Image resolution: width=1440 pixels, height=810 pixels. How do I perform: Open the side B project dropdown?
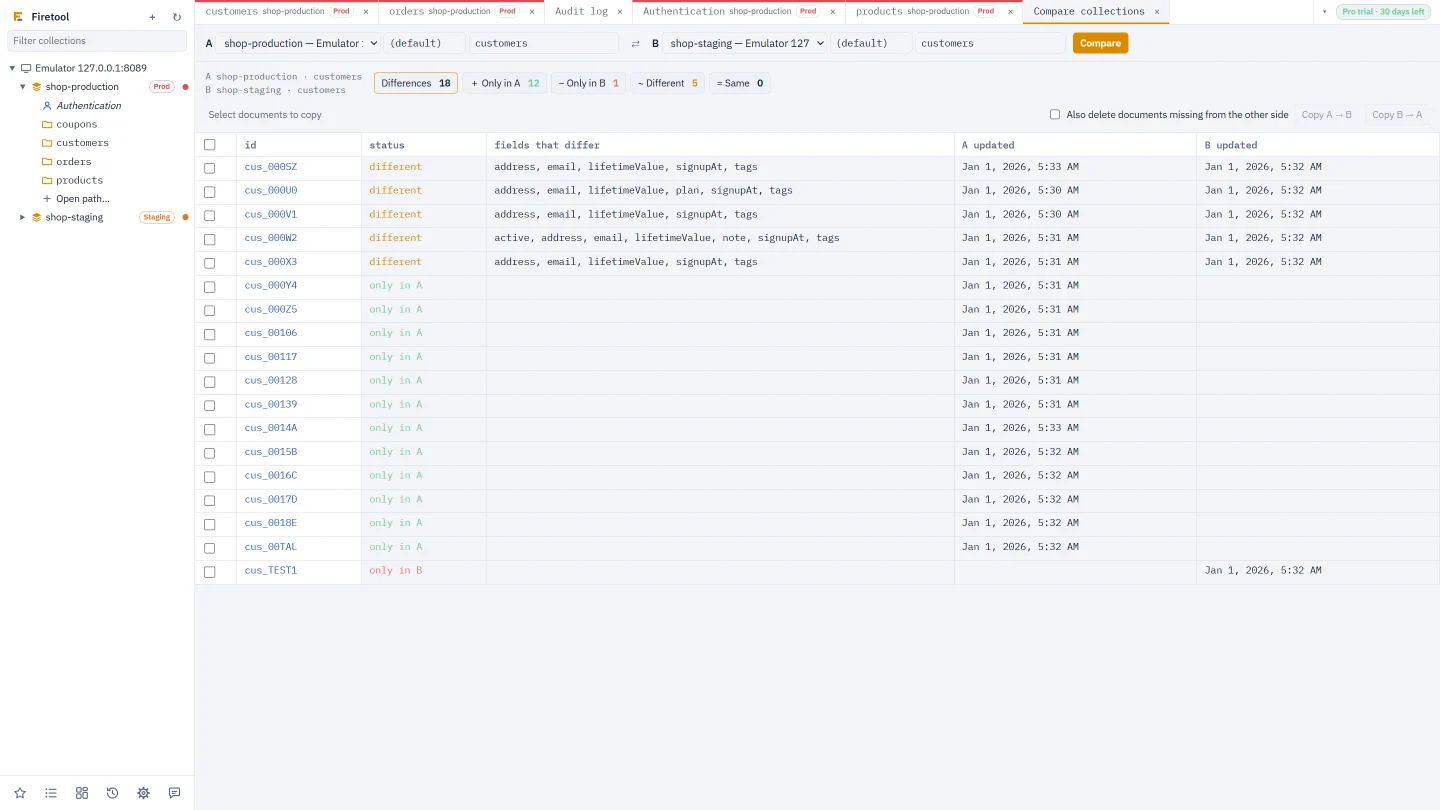745,44
